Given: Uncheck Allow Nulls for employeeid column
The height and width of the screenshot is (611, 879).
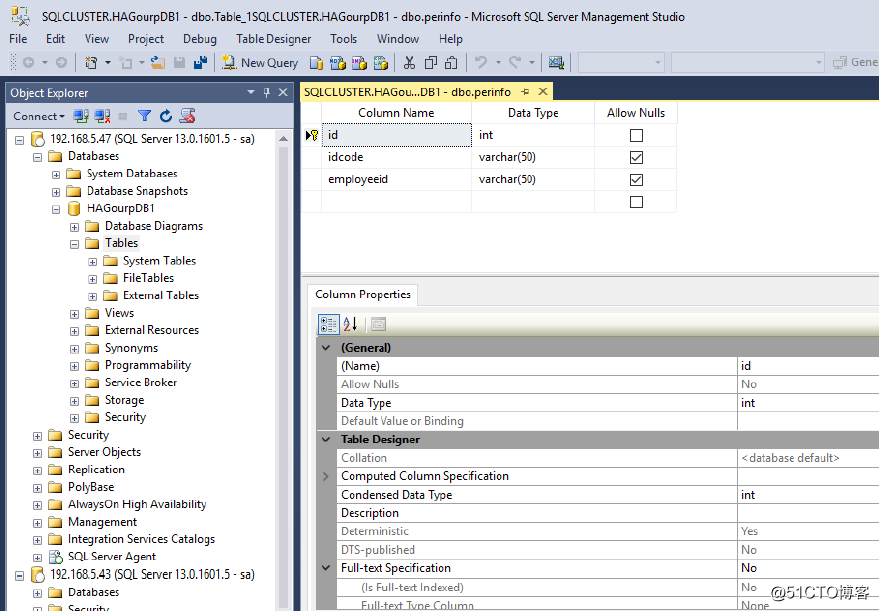Looking at the screenshot, I should click(636, 180).
